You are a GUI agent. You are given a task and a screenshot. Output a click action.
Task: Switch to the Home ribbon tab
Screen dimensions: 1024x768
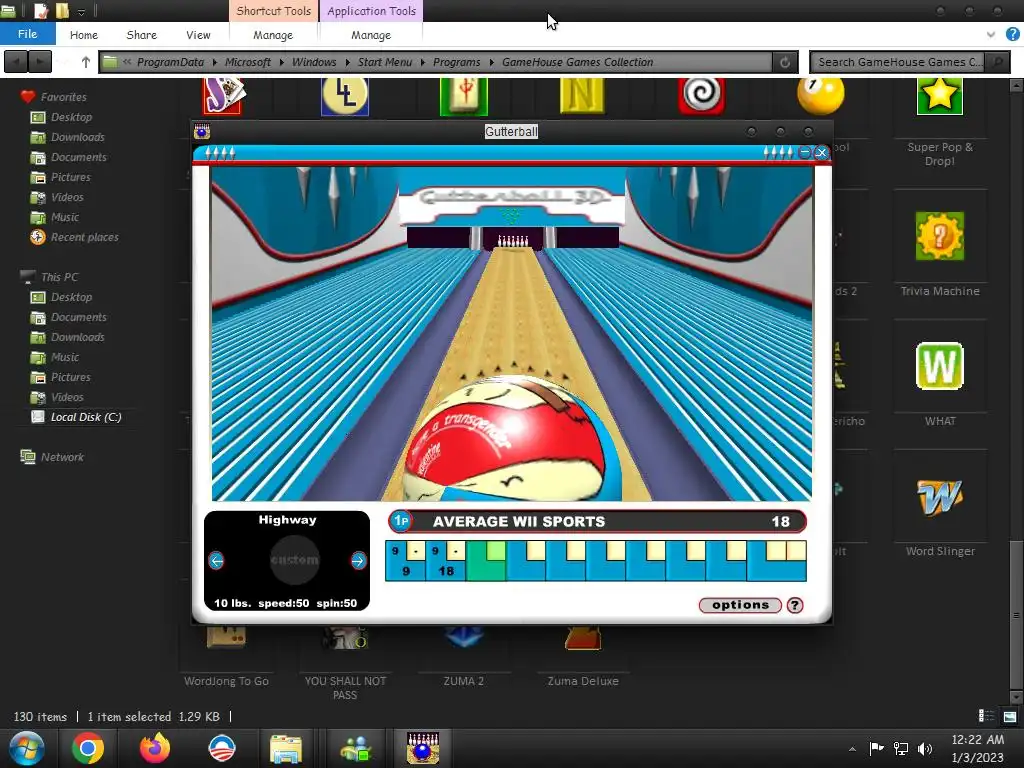coord(84,35)
